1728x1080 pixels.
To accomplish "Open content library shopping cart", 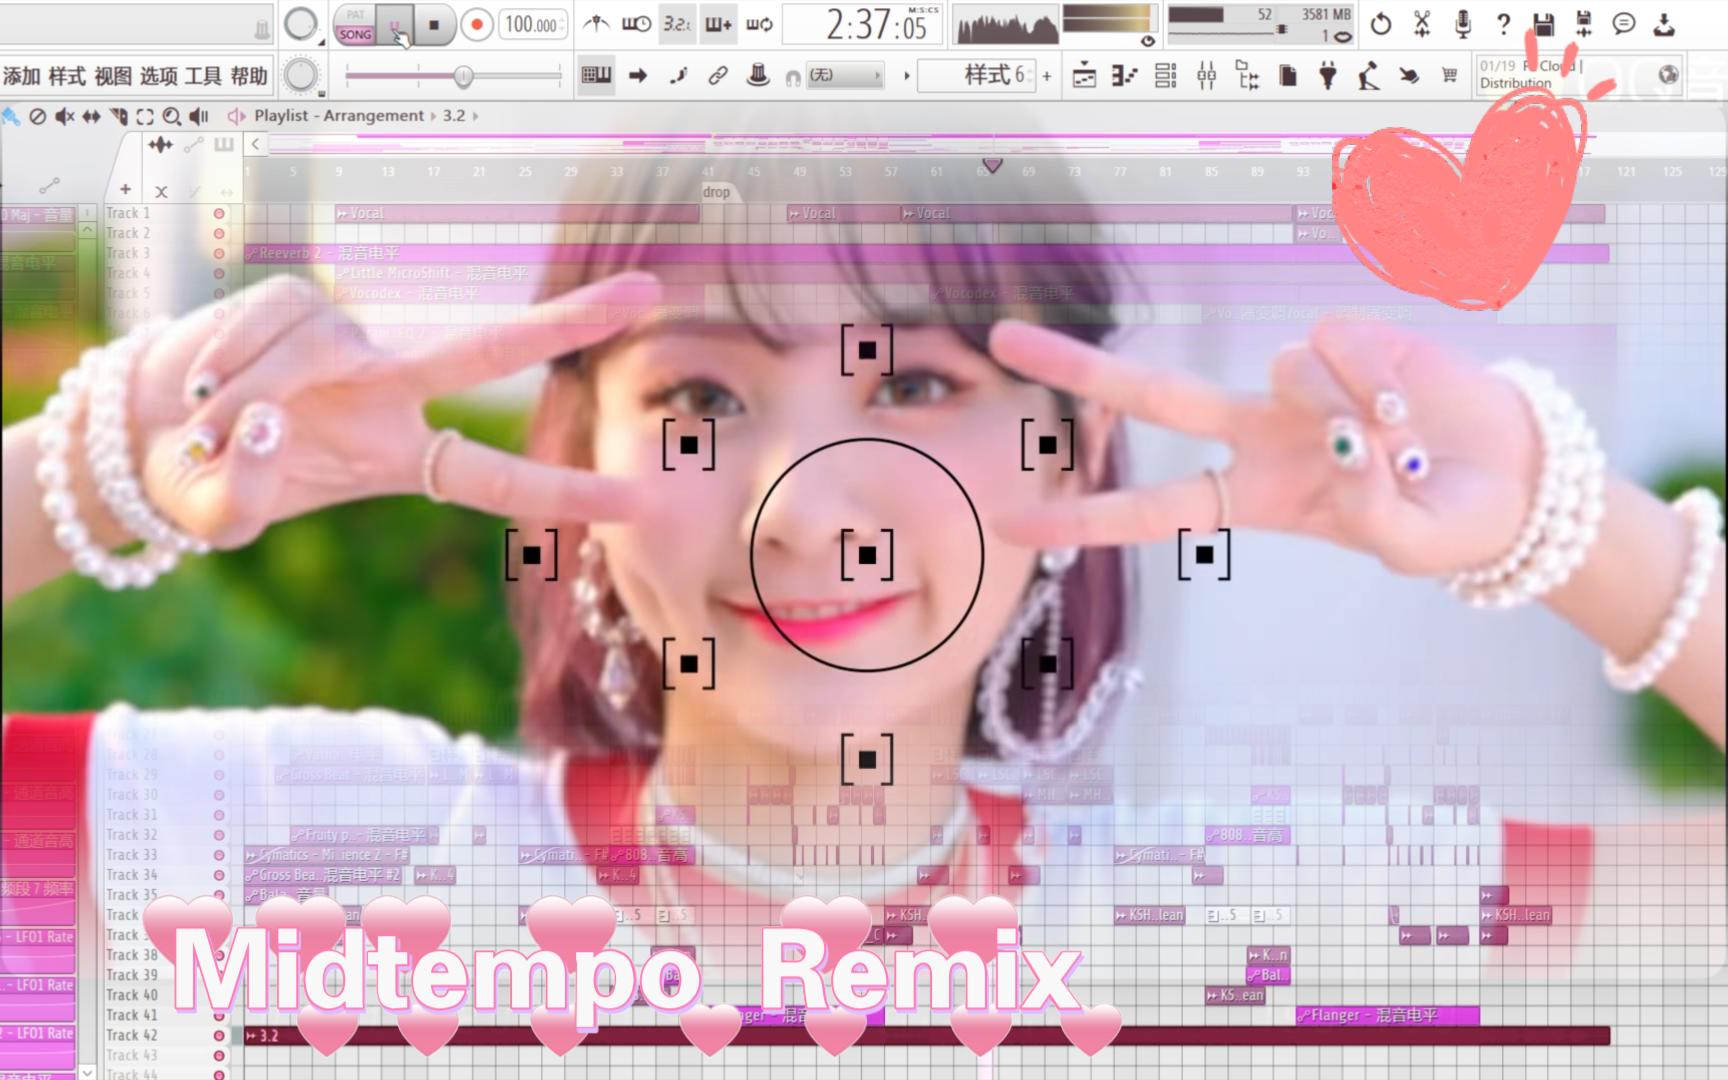I will (x=1449, y=75).
